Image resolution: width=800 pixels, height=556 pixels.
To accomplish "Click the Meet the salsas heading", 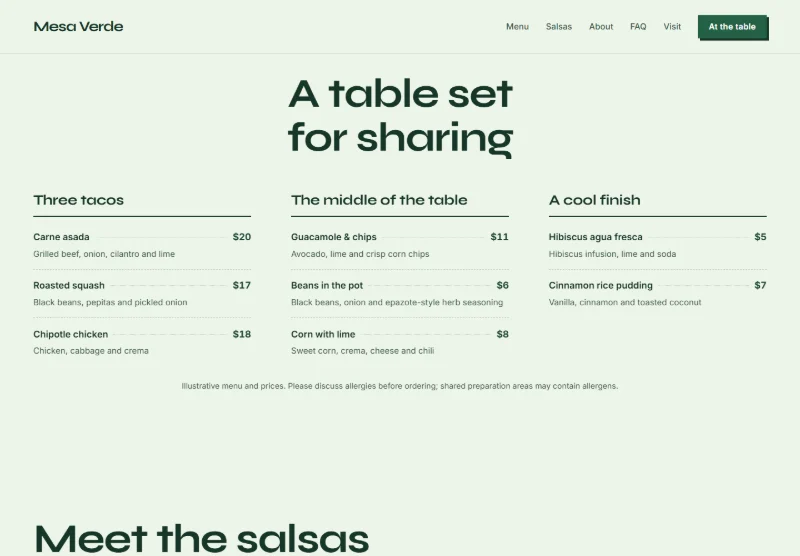I will [x=201, y=539].
